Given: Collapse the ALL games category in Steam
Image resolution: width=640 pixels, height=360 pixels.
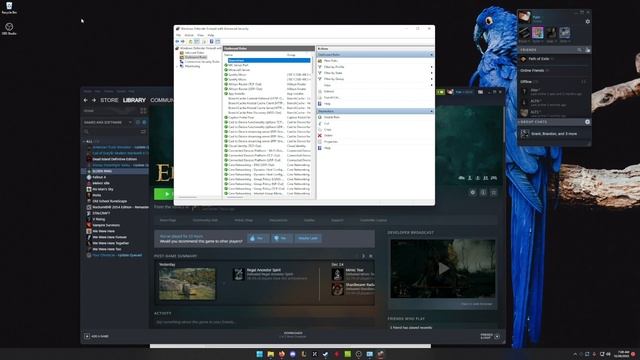Looking at the screenshot, I should click(84, 141).
